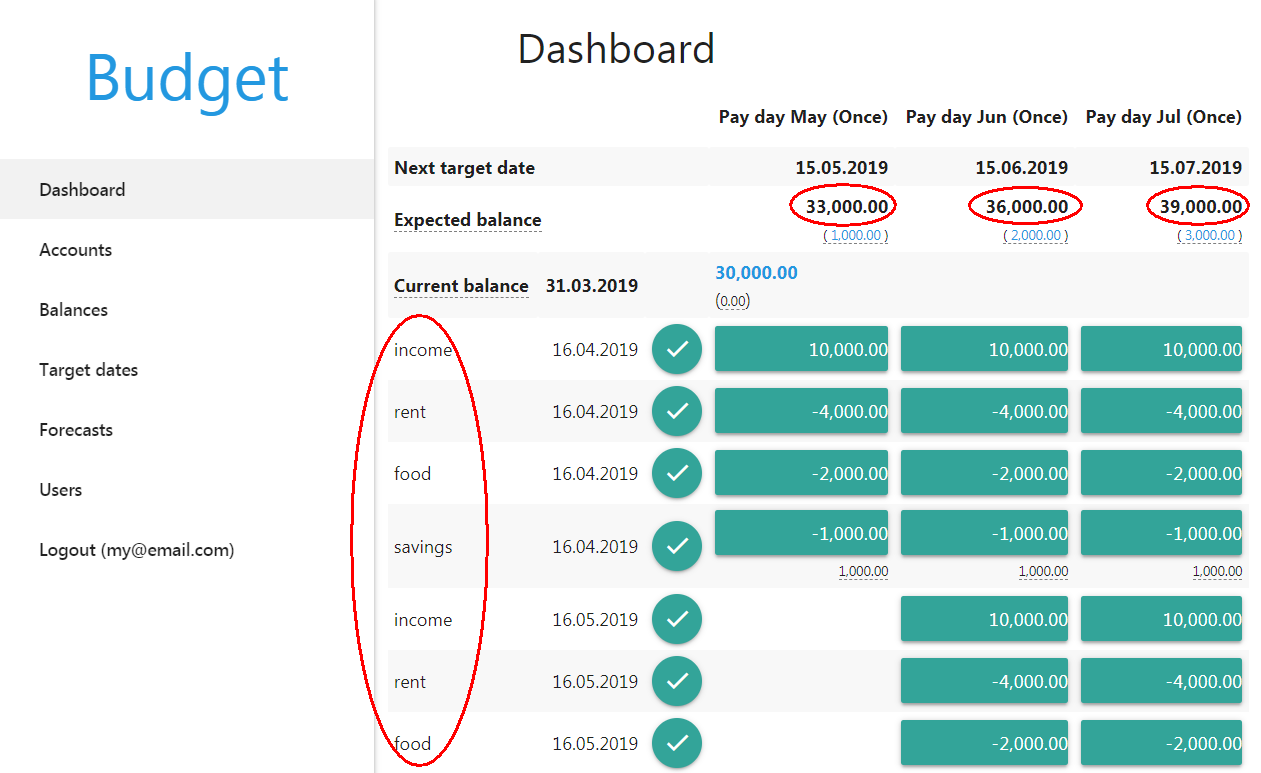The height and width of the screenshot is (773, 1261).
Task: Select Forecasts in the sidebar menu
Action: coord(76,430)
